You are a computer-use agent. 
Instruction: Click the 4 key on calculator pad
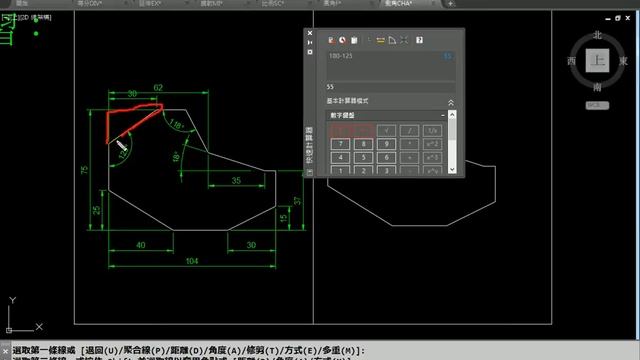click(340, 158)
